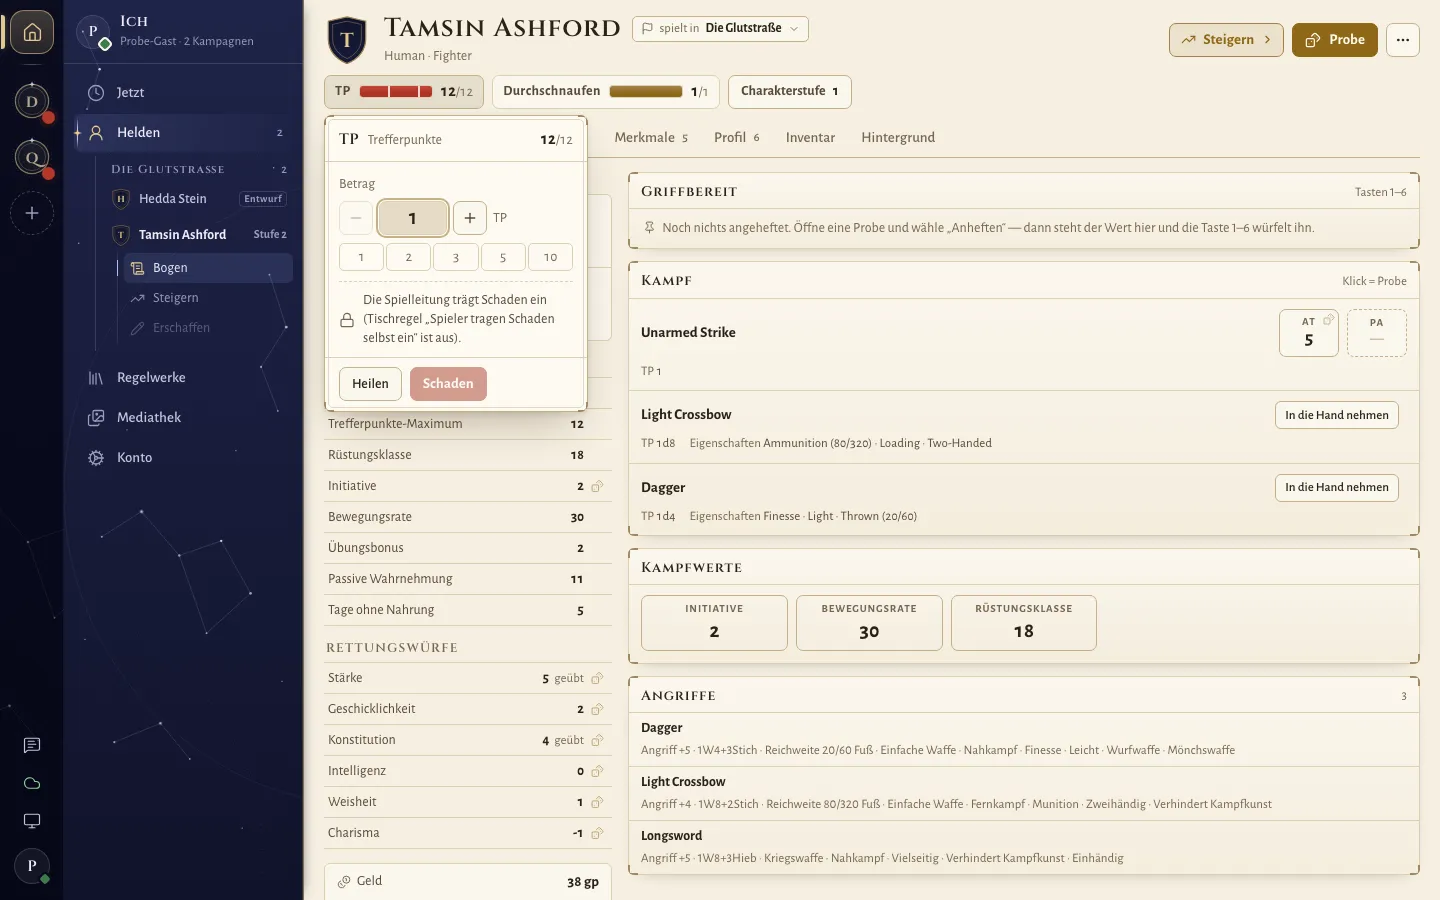Click the Schaden button

tap(448, 384)
